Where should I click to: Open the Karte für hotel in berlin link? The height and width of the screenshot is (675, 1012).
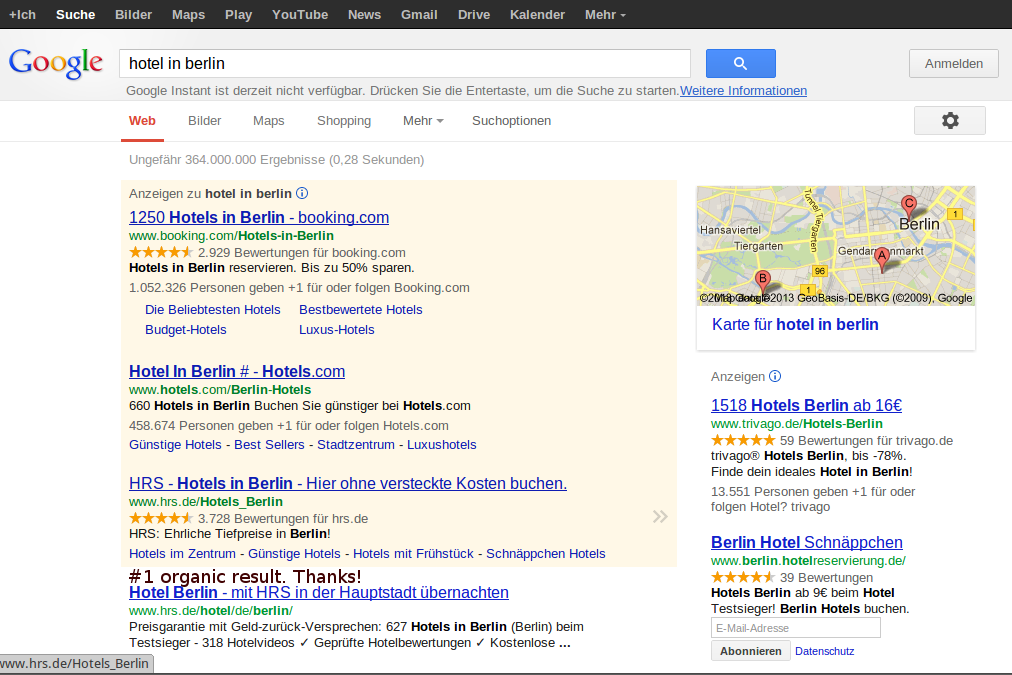click(795, 324)
